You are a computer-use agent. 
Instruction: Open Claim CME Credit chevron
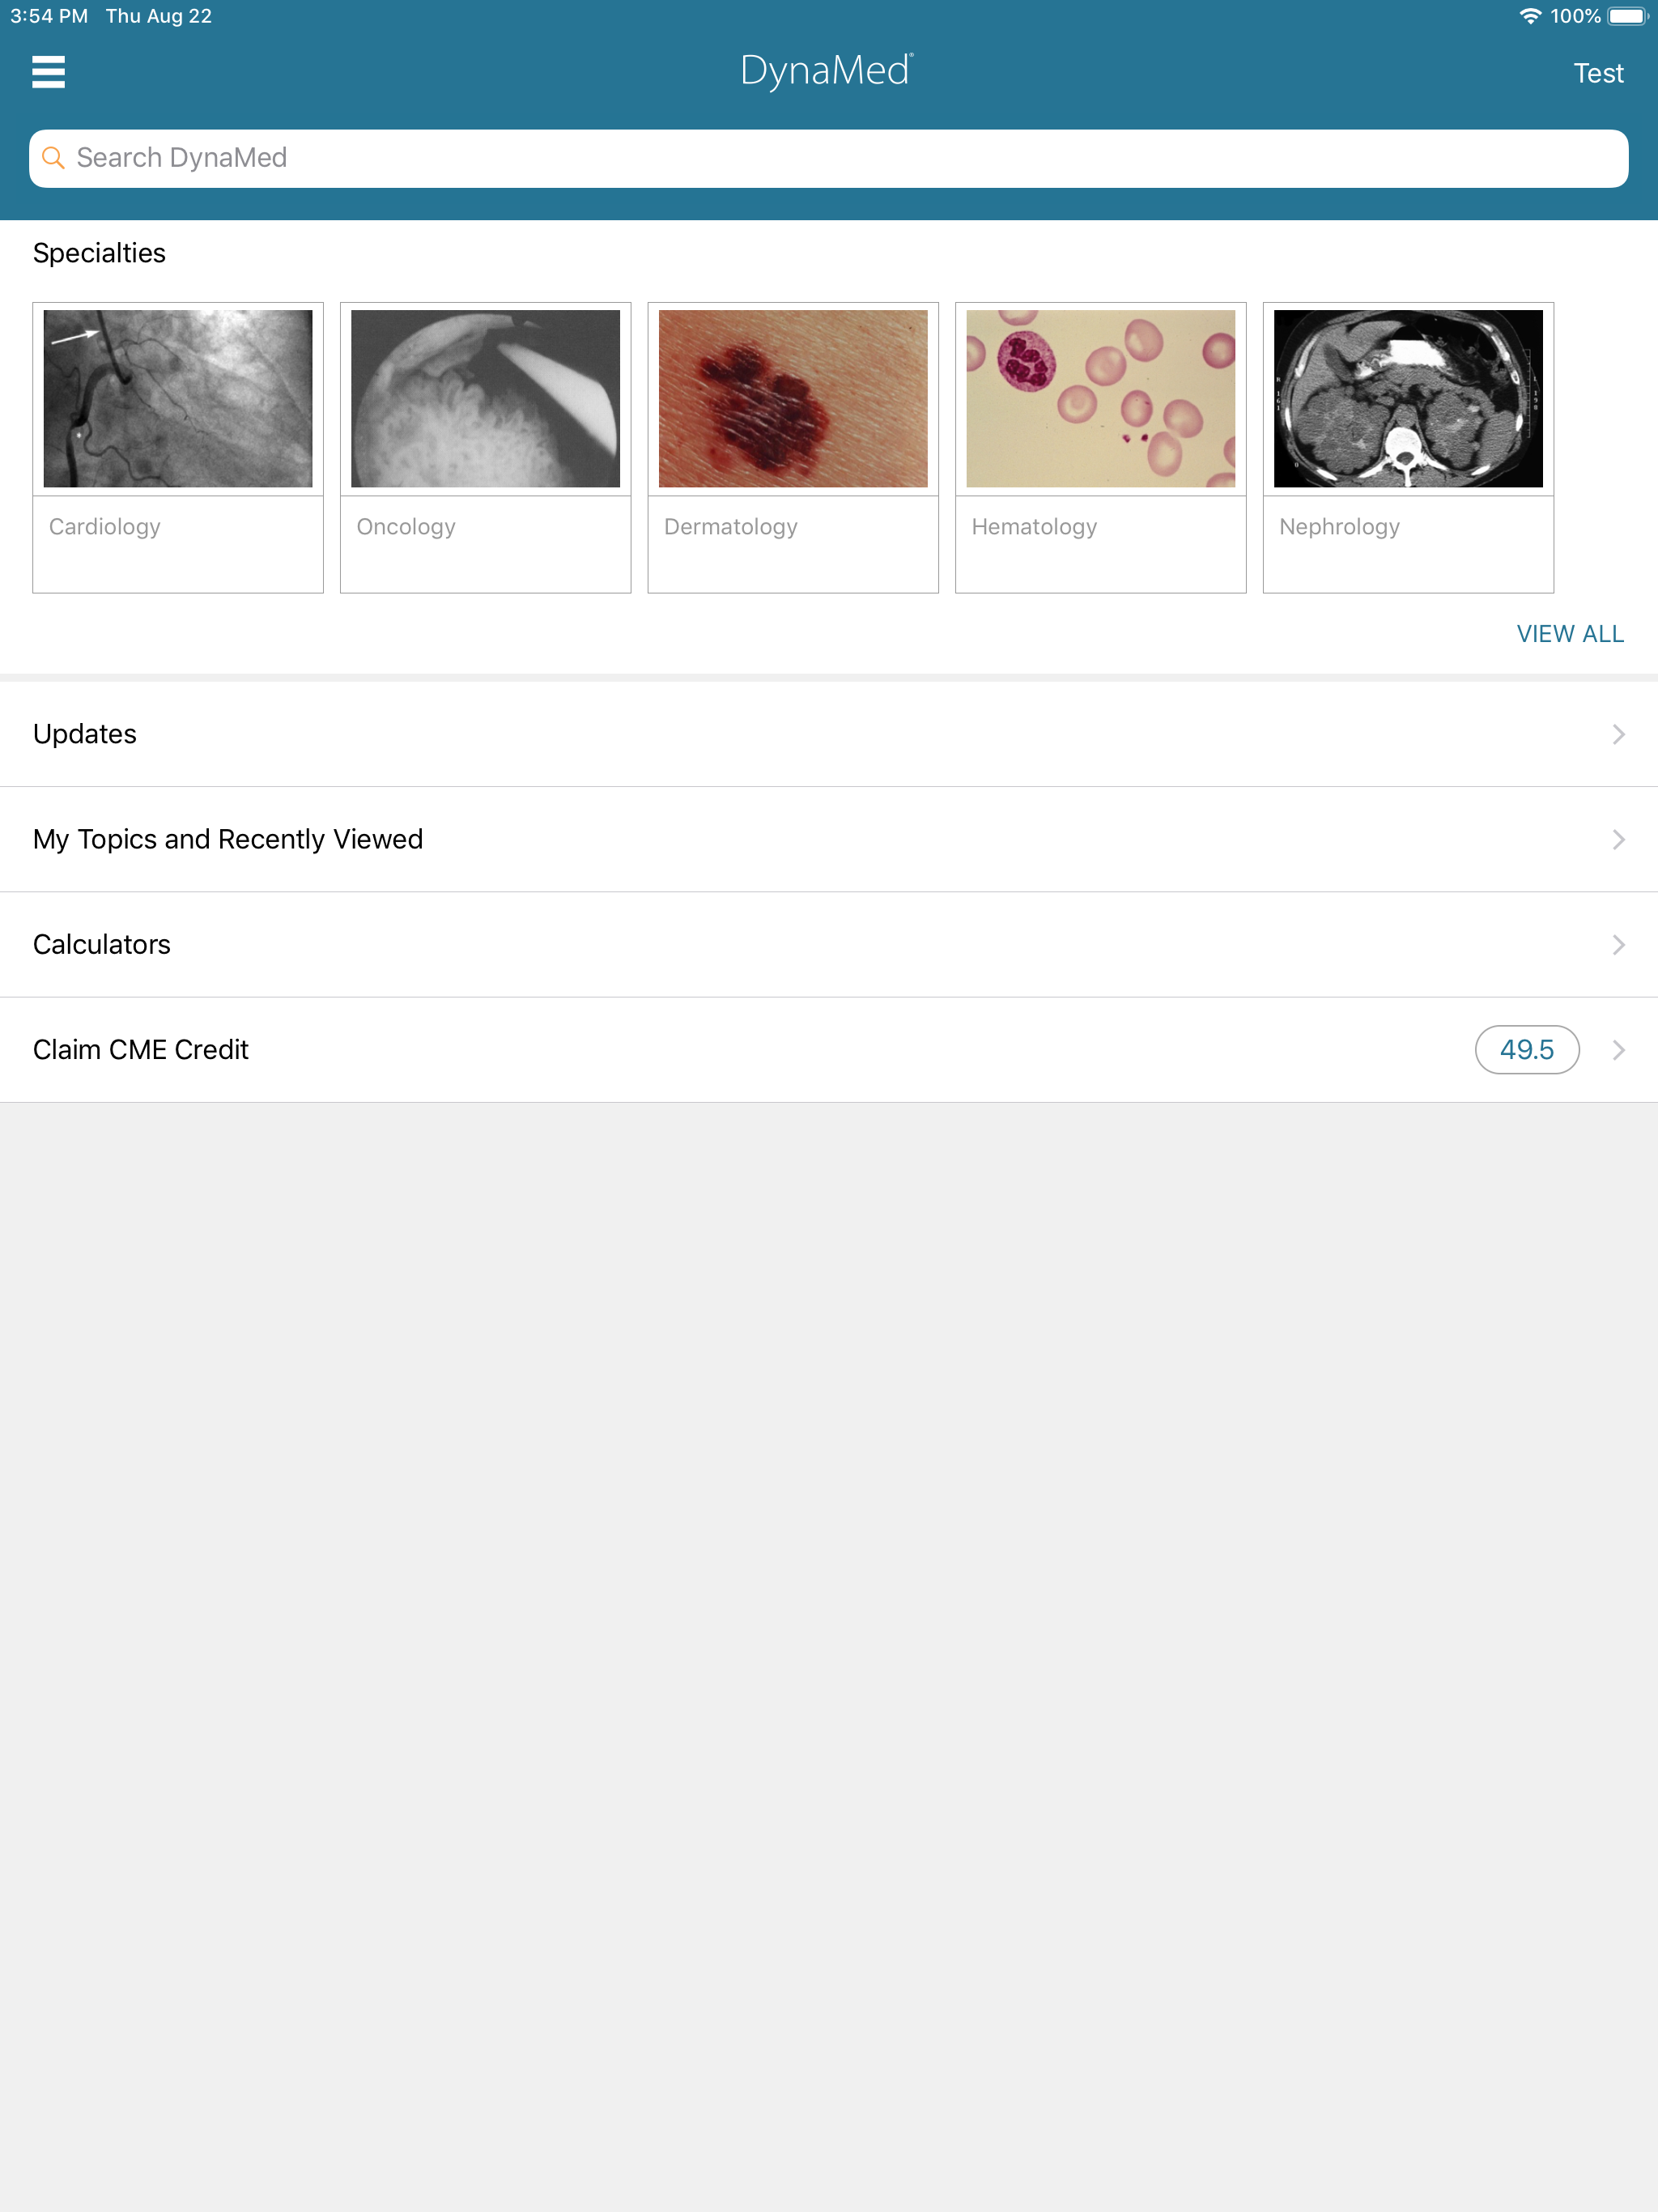[1618, 1050]
